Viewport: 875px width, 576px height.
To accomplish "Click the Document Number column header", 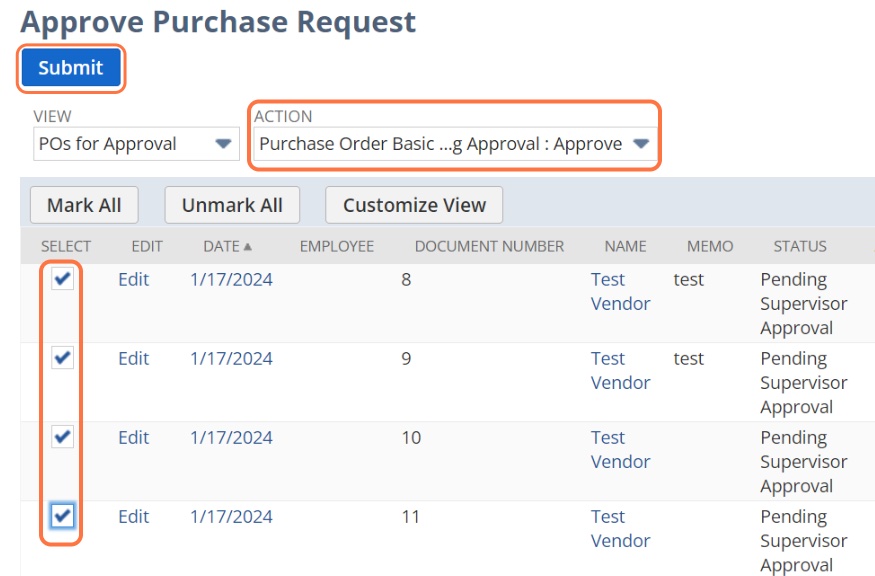I will [x=489, y=246].
